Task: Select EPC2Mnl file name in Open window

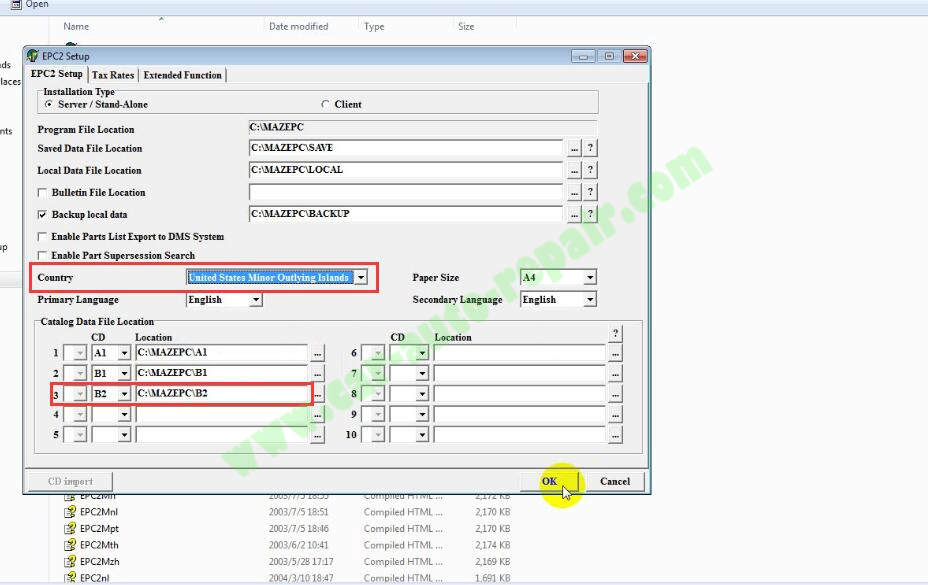Action: click(x=99, y=512)
